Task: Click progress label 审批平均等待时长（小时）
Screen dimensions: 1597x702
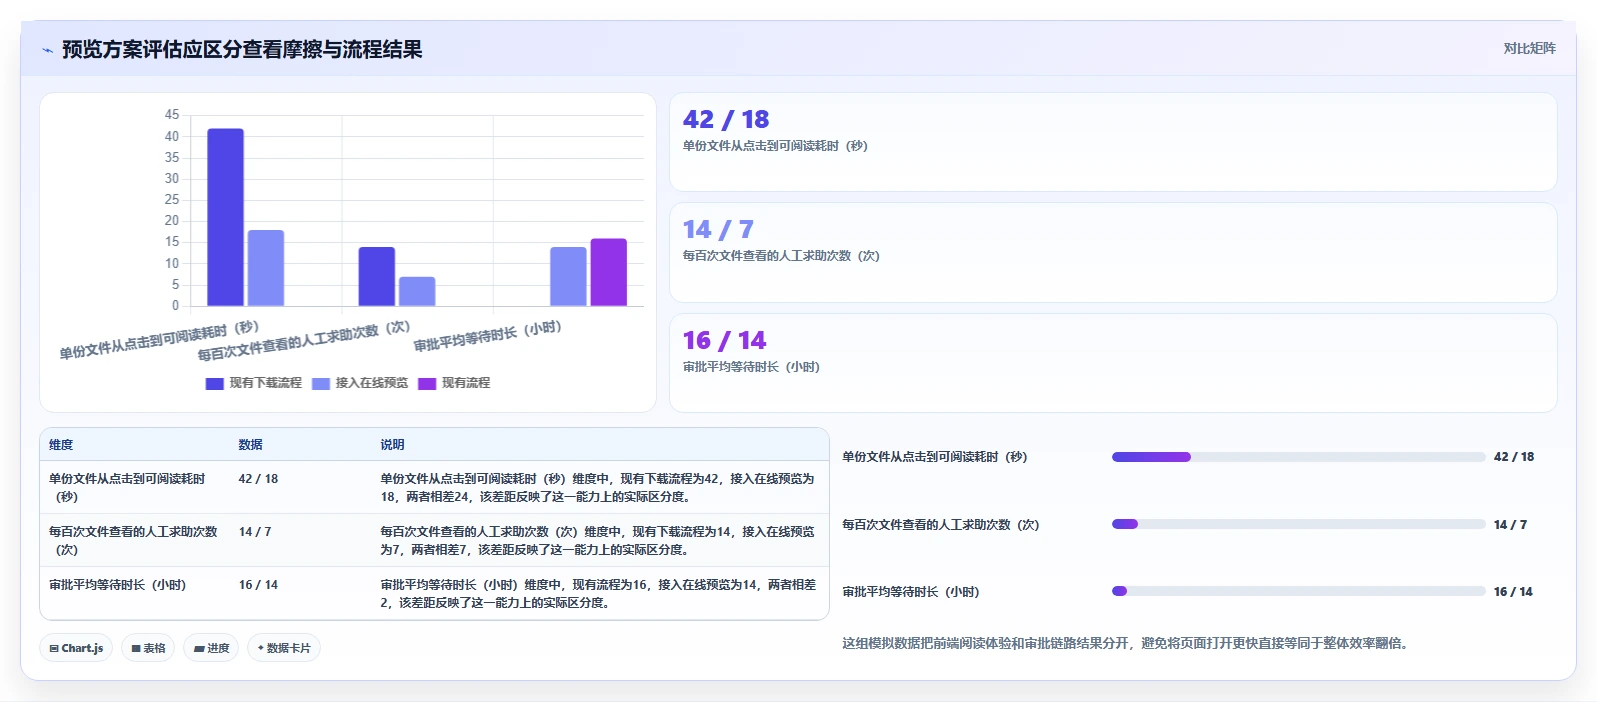Action: coord(911,592)
